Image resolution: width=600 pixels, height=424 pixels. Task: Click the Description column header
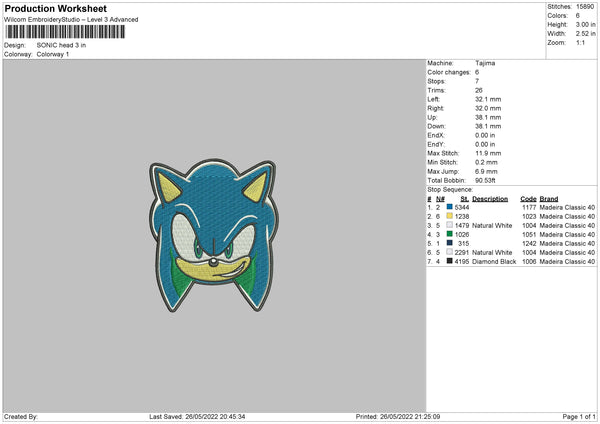490,198
